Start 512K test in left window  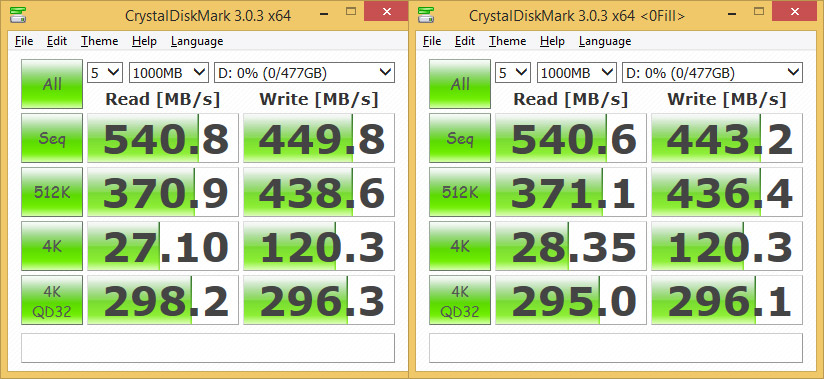[52, 192]
